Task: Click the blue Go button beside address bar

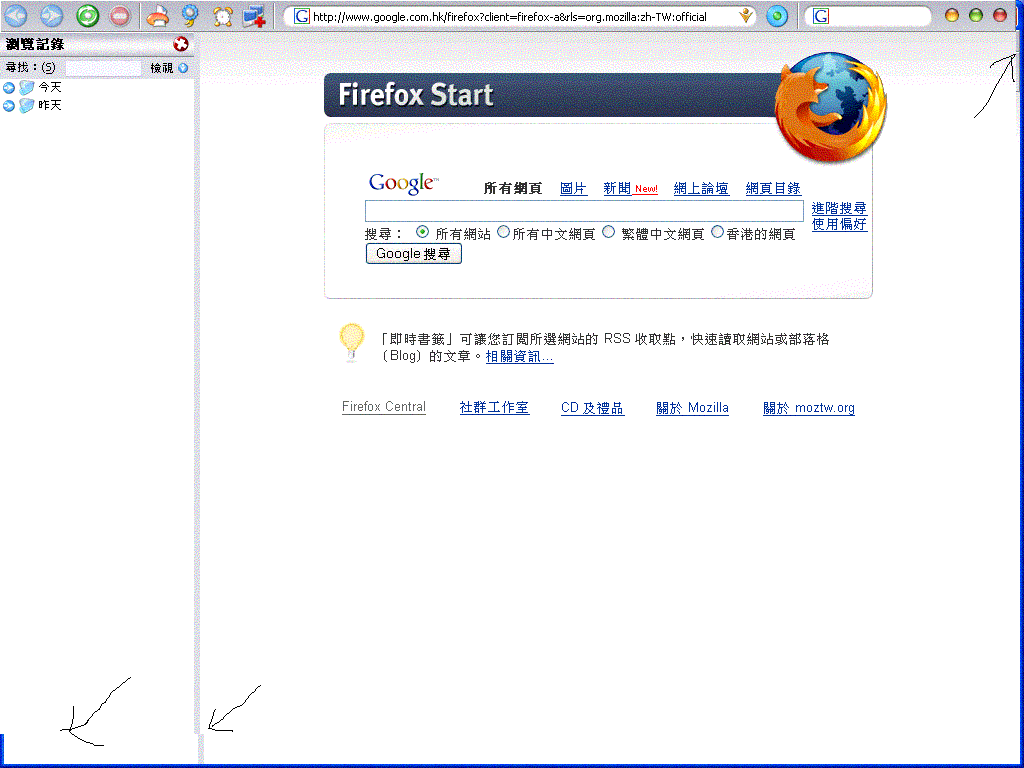Action: (776, 16)
